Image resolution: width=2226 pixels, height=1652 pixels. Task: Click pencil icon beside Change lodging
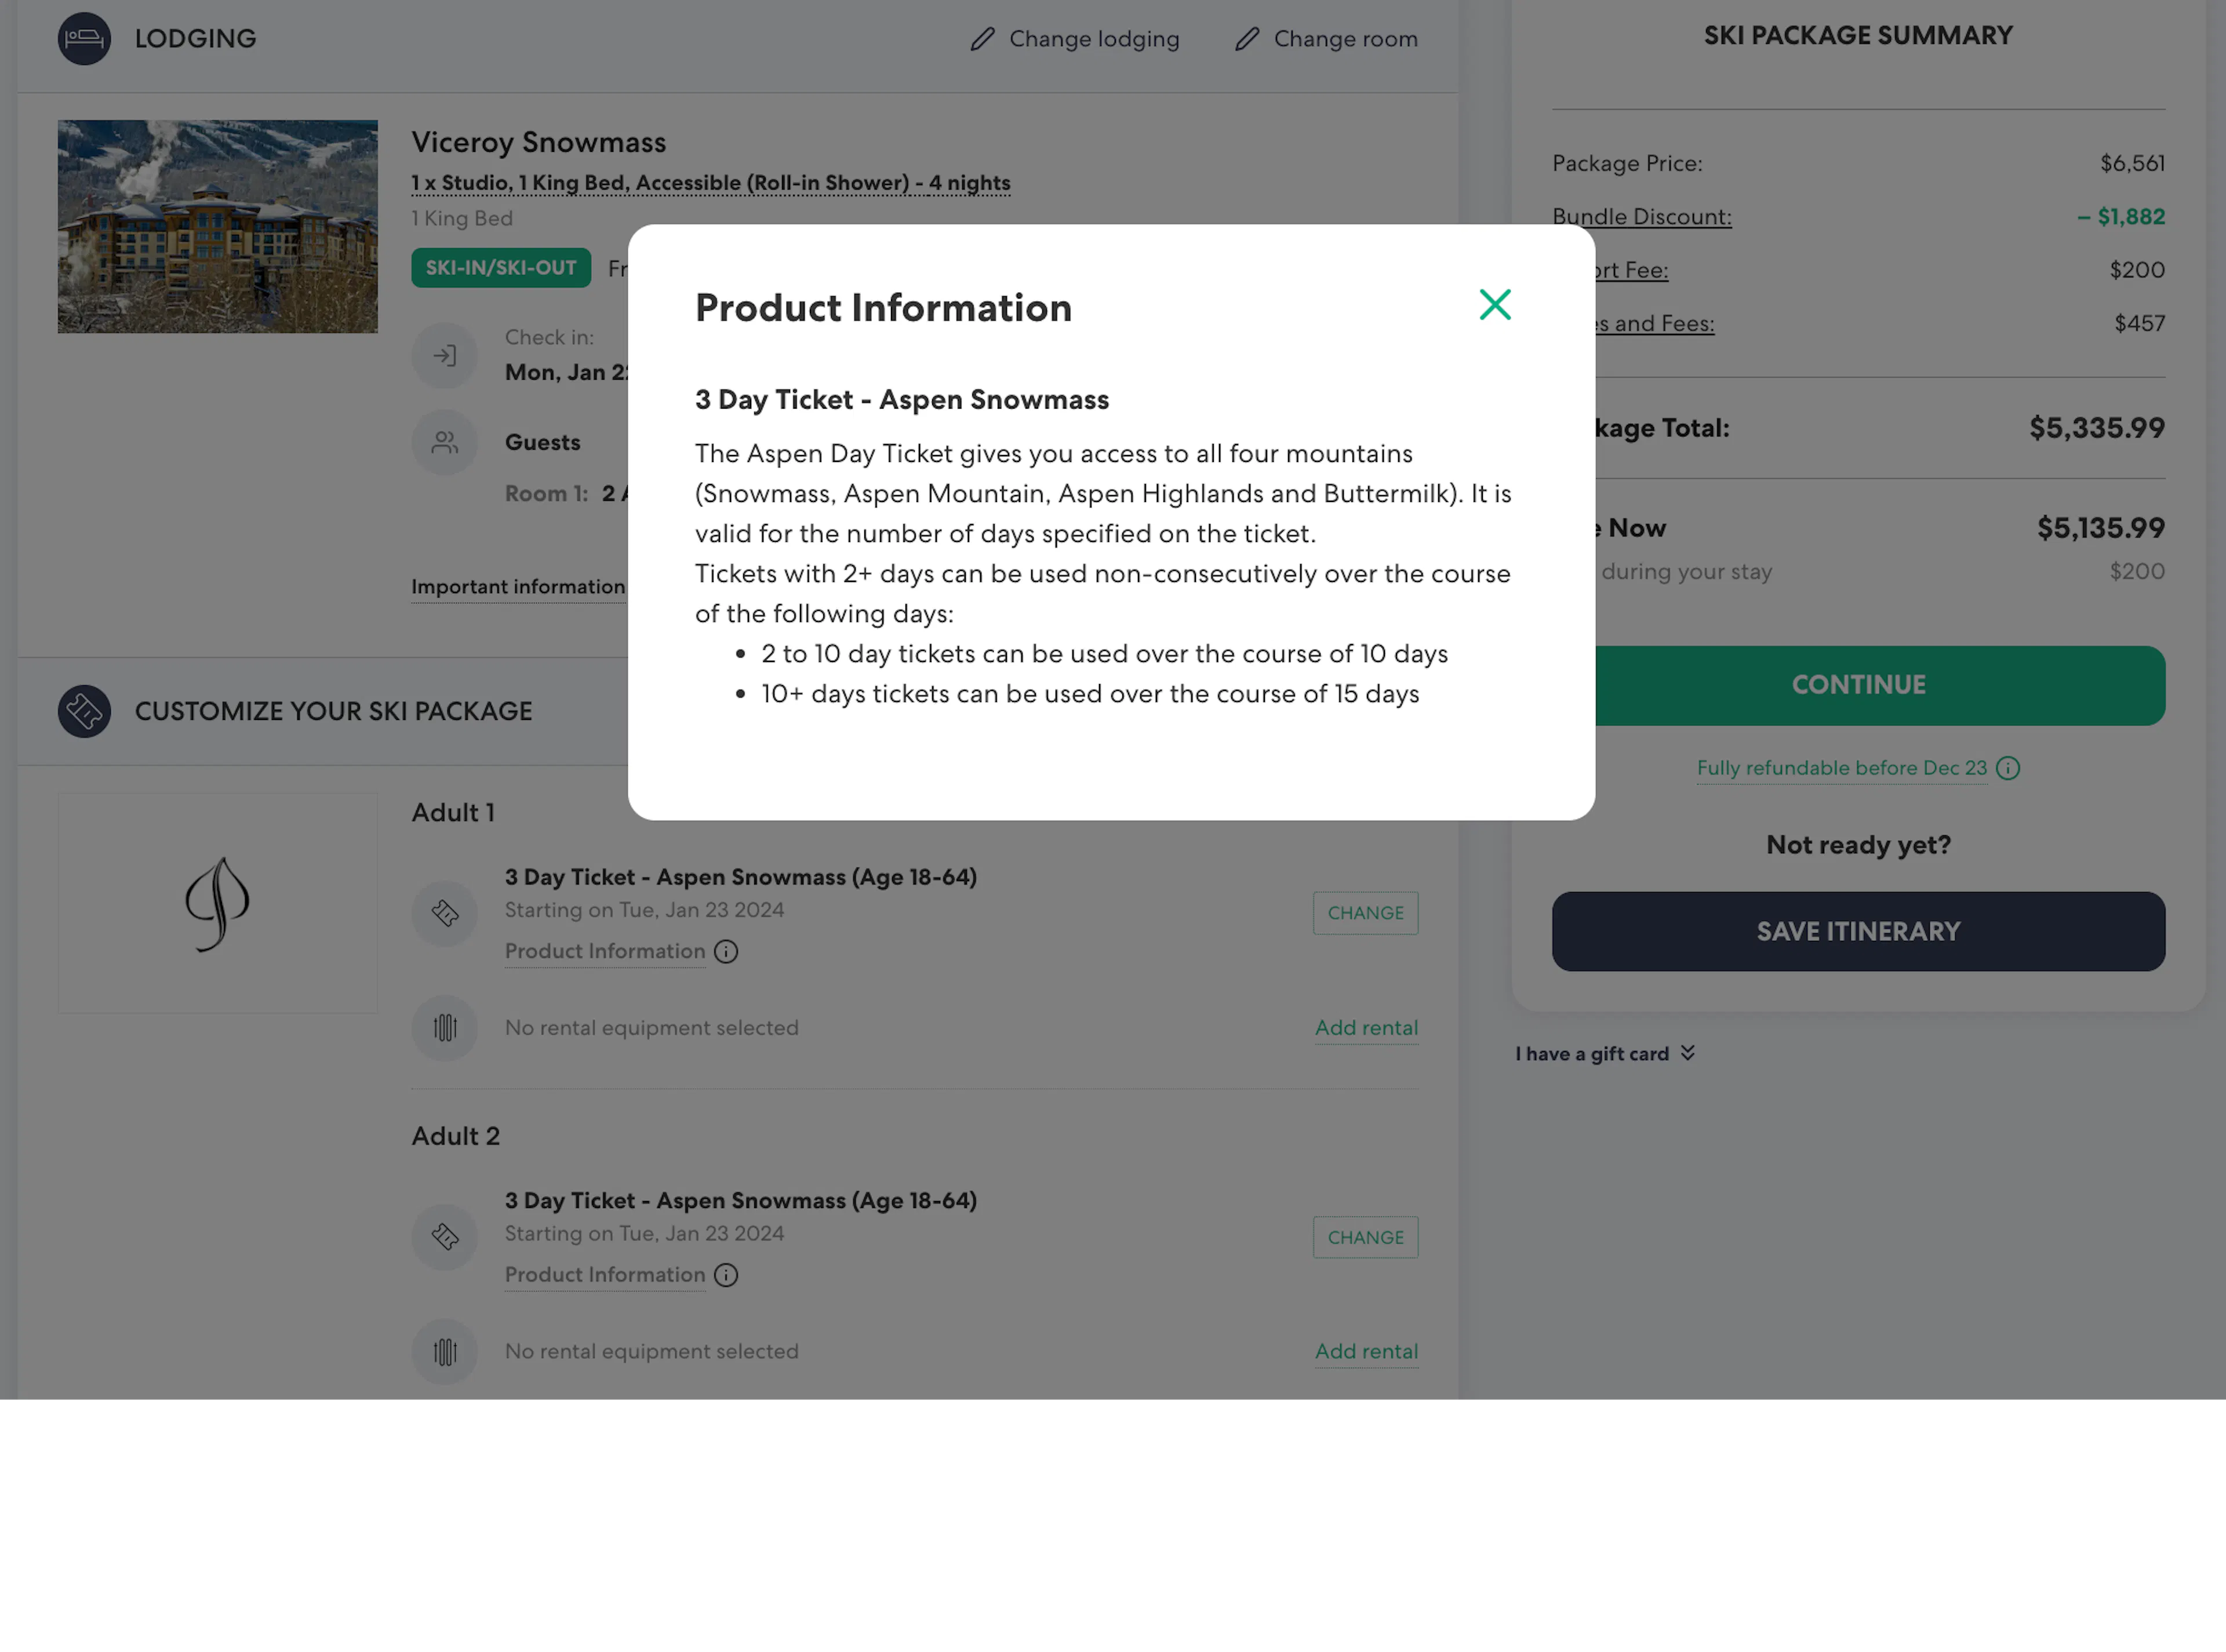tap(982, 39)
